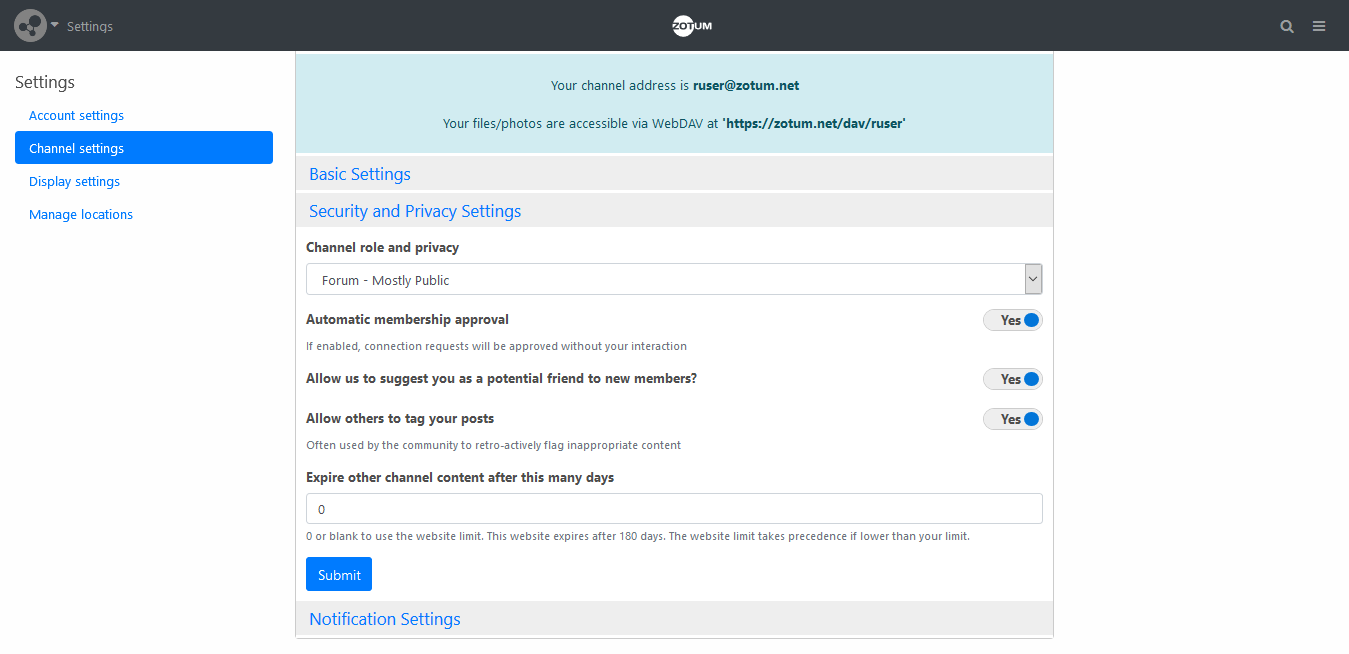Click the Zotum logo in the header
Viewport: 1349px width, 654px height.
click(x=692, y=26)
